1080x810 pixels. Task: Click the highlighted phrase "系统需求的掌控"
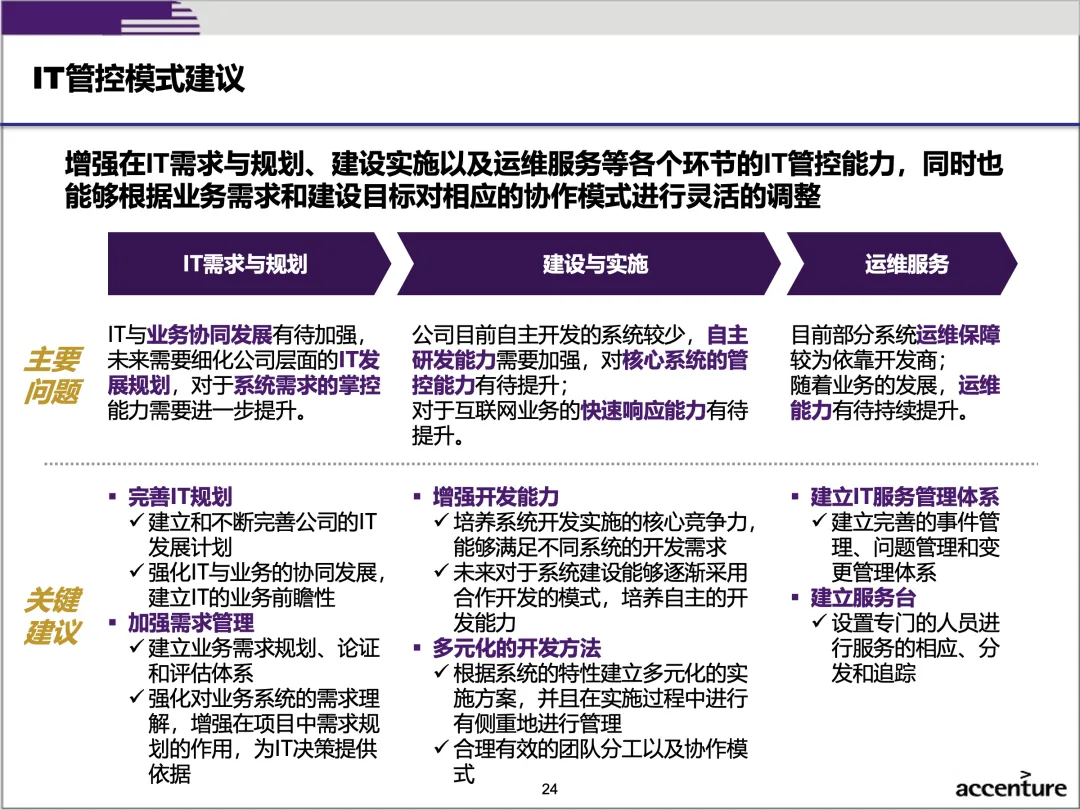click(307, 385)
